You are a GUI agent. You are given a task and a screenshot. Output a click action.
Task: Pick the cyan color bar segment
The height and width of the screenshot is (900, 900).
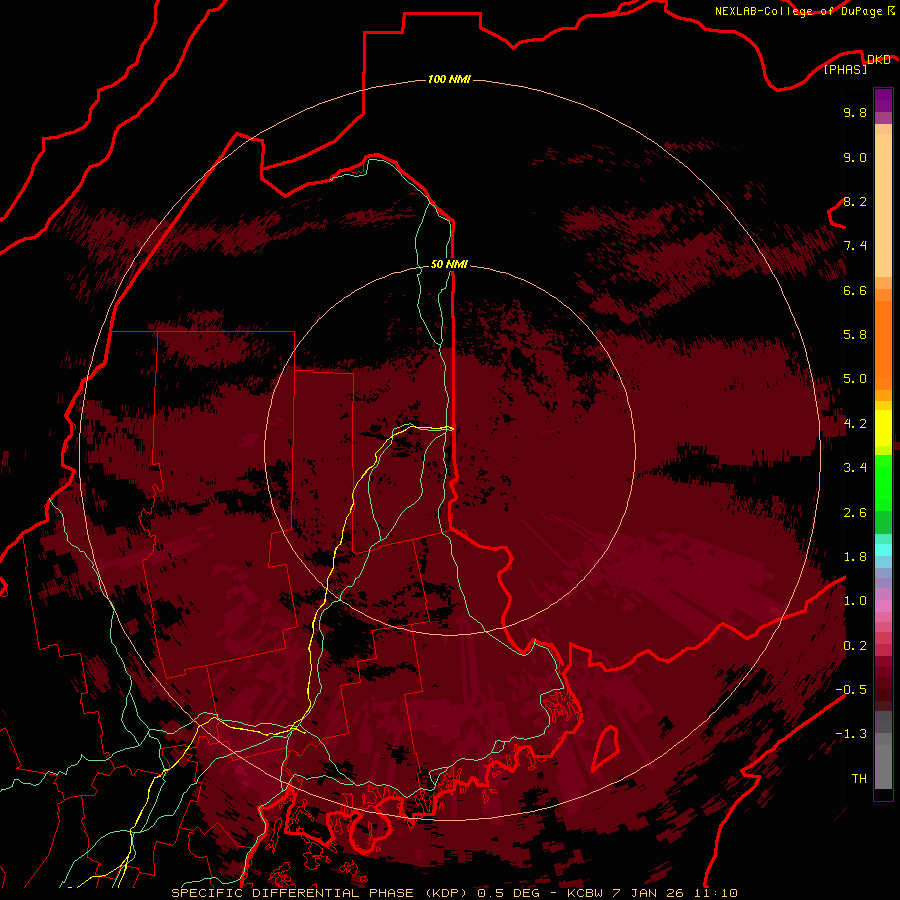pos(883,550)
